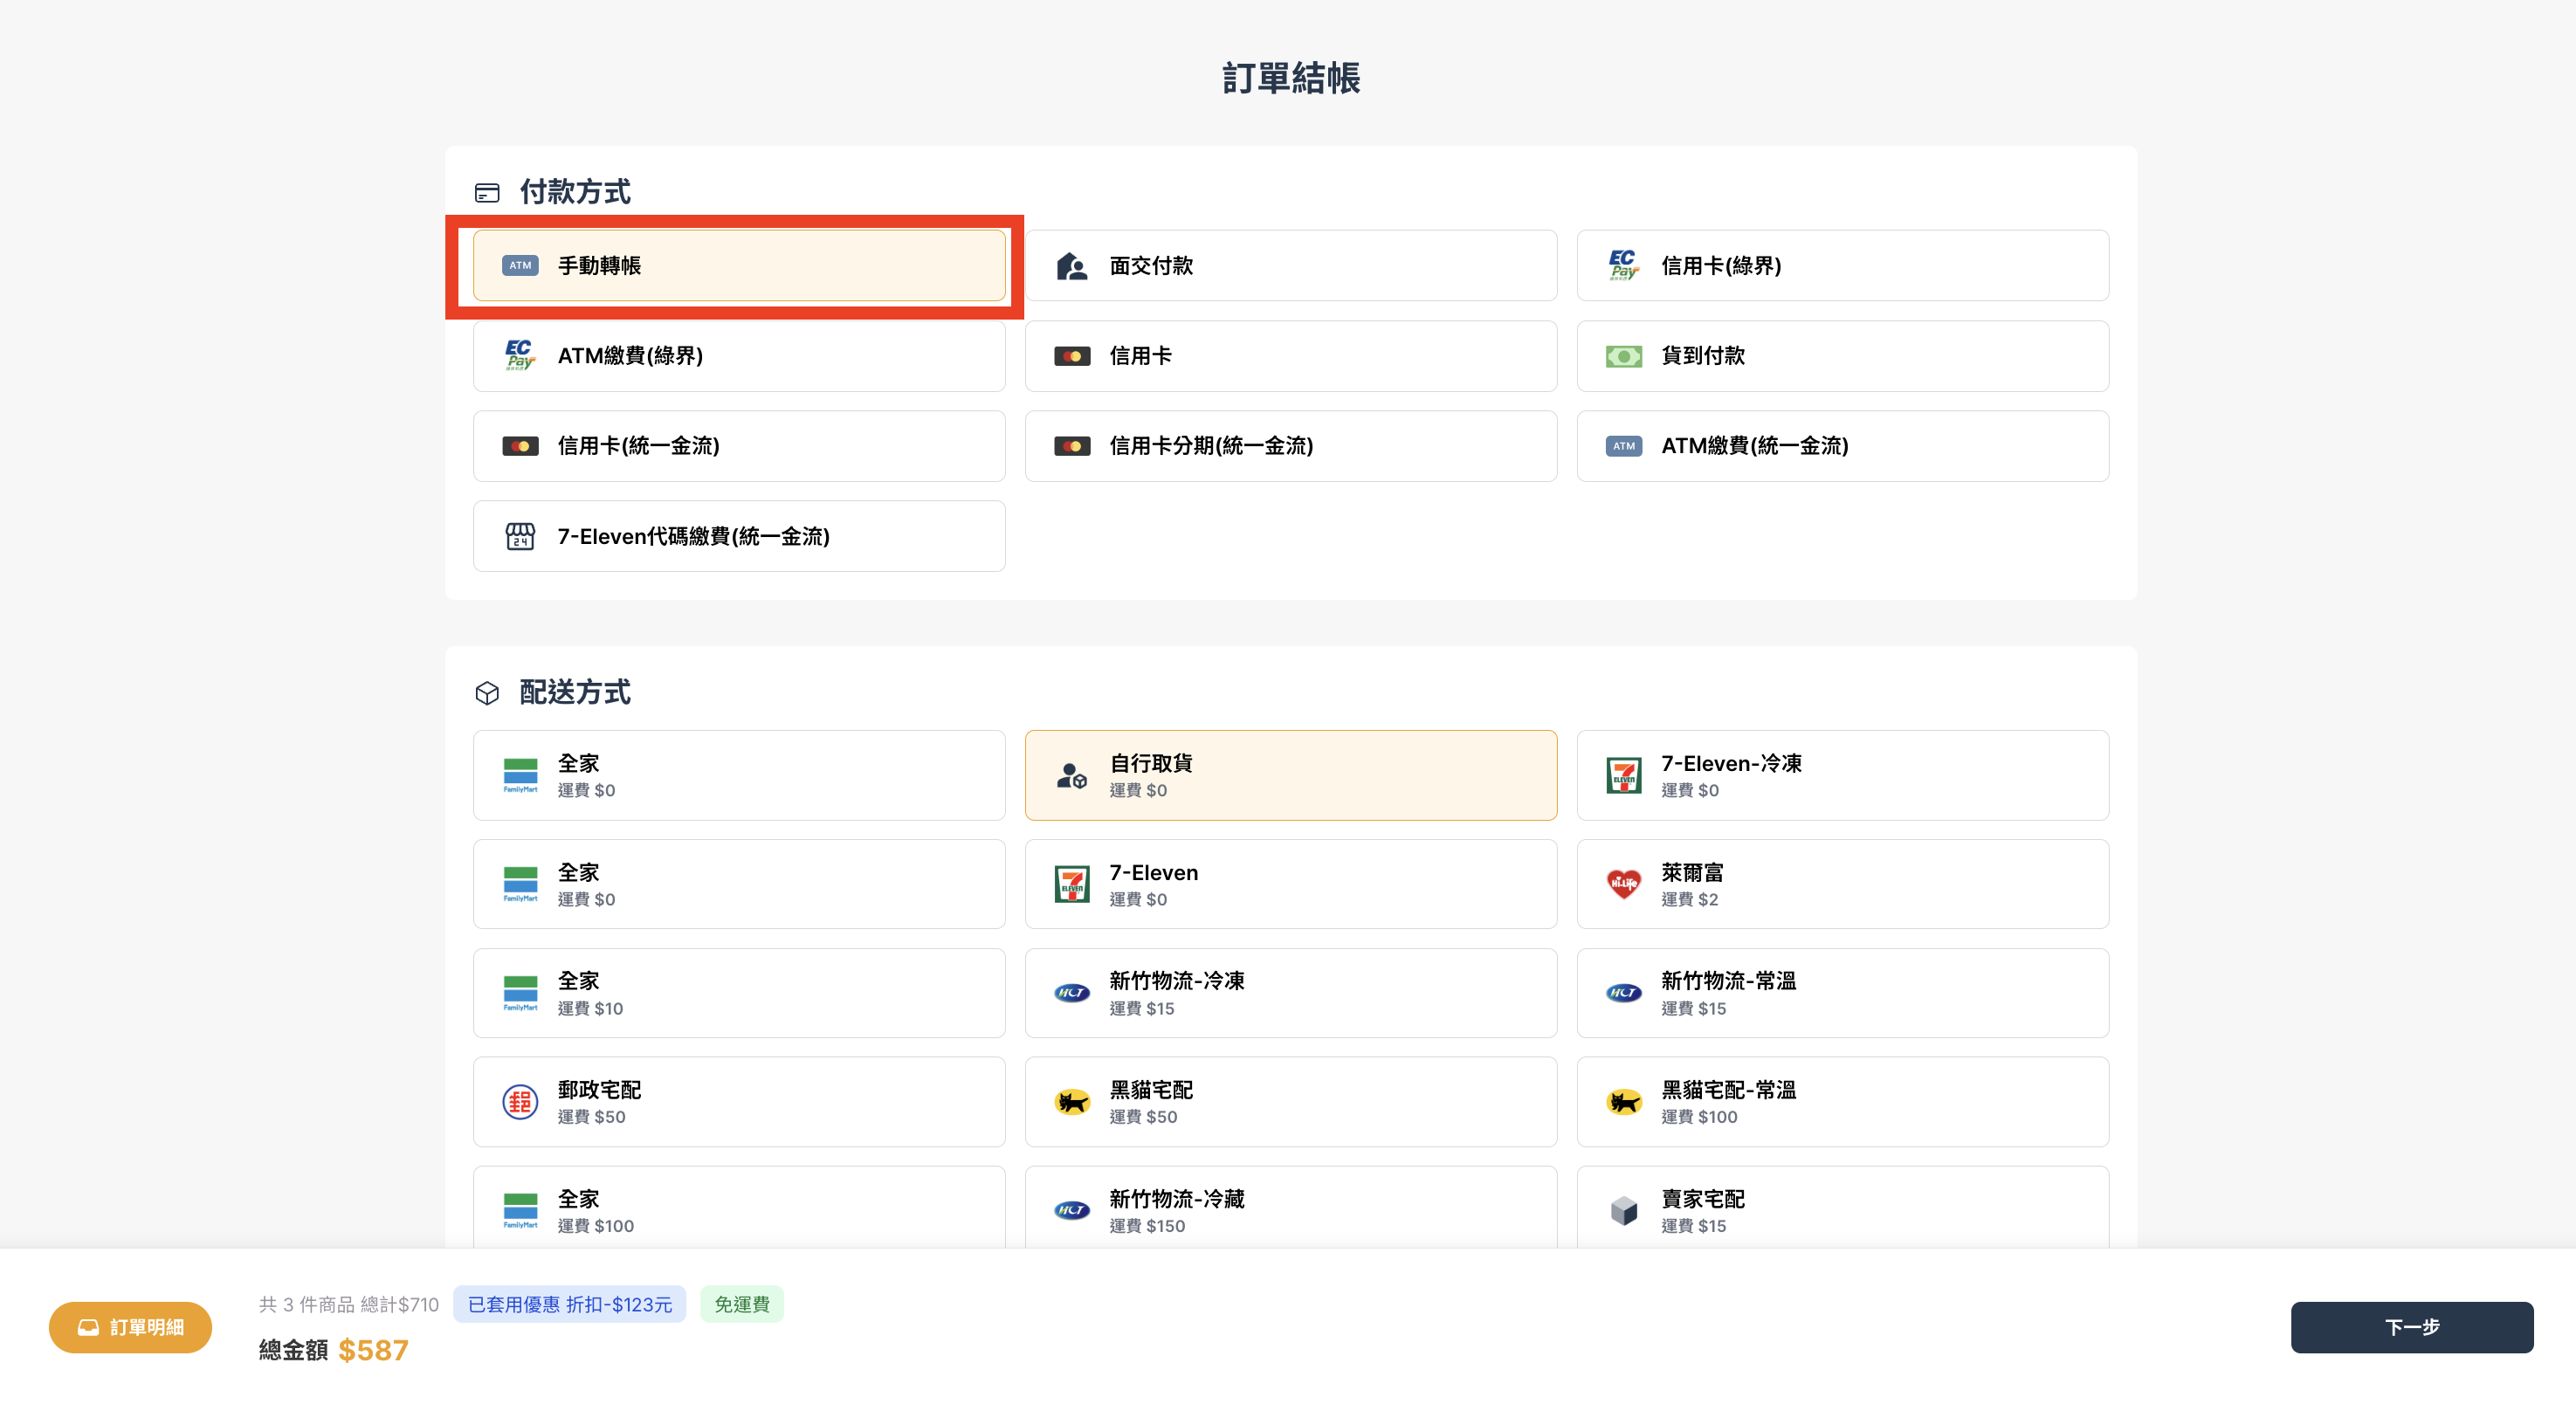Click the payment card icon beside 付款方式 heading
Viewport: 2576px width, 1404px height.
click(x=487, y=191)
